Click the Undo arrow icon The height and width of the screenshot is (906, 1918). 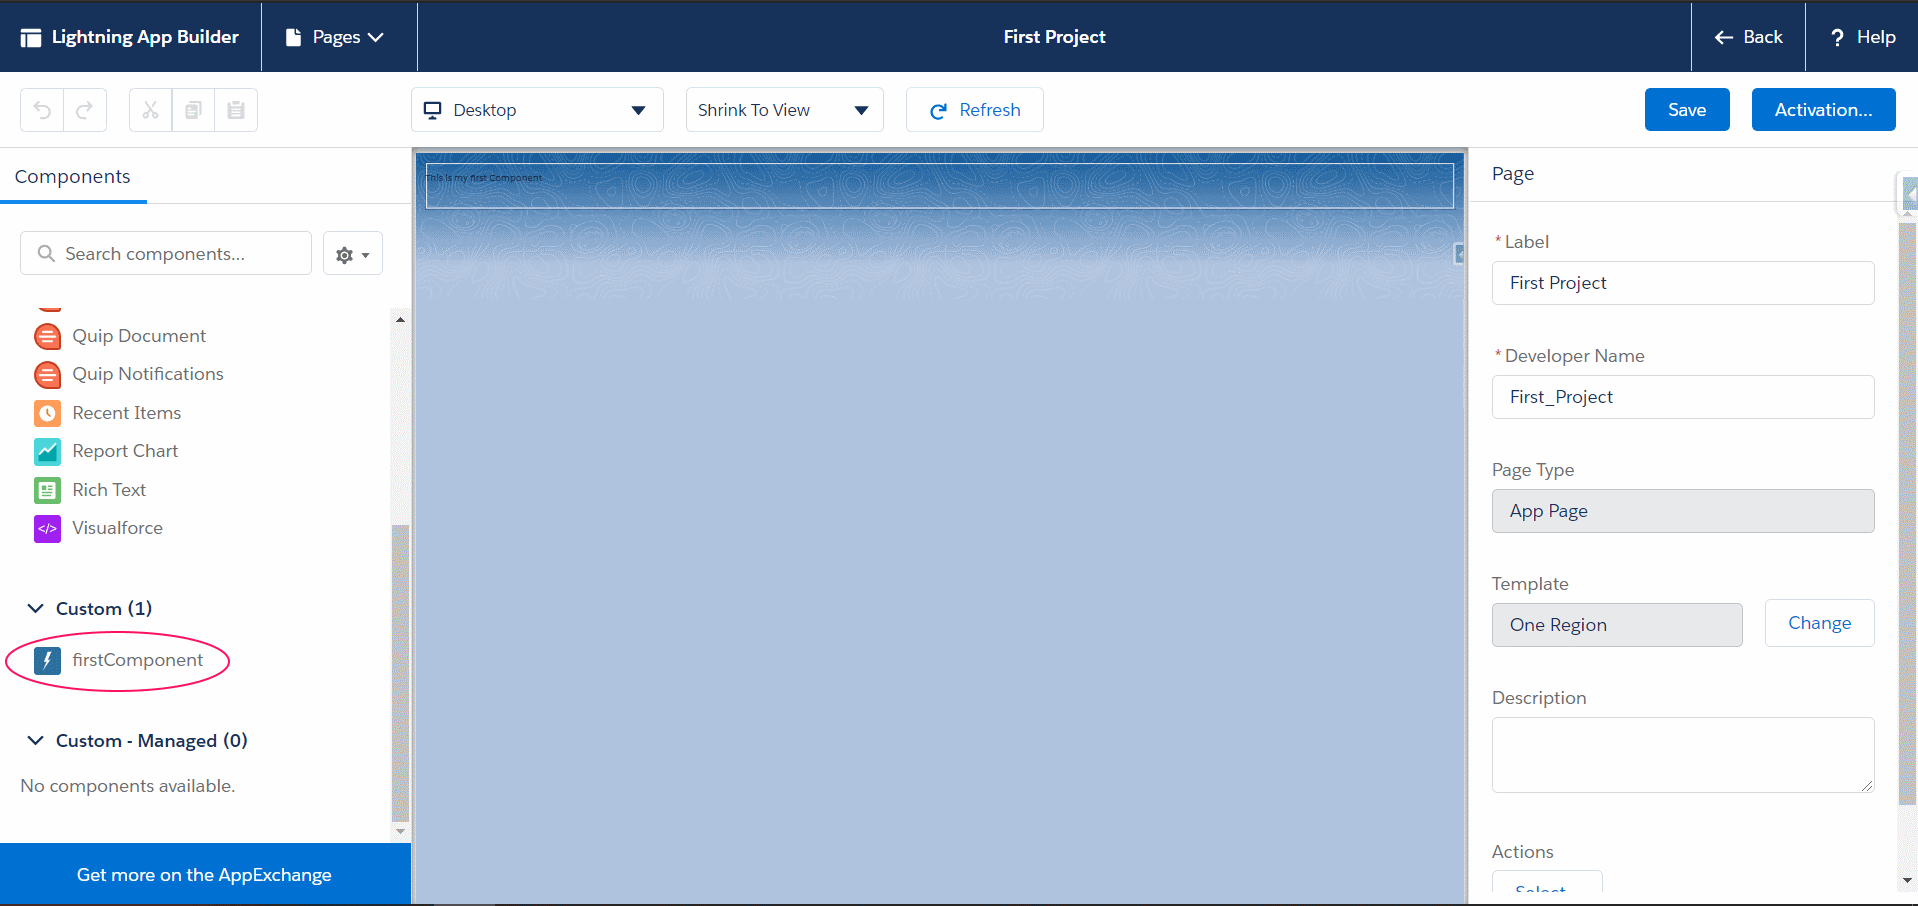coord(42,110)
